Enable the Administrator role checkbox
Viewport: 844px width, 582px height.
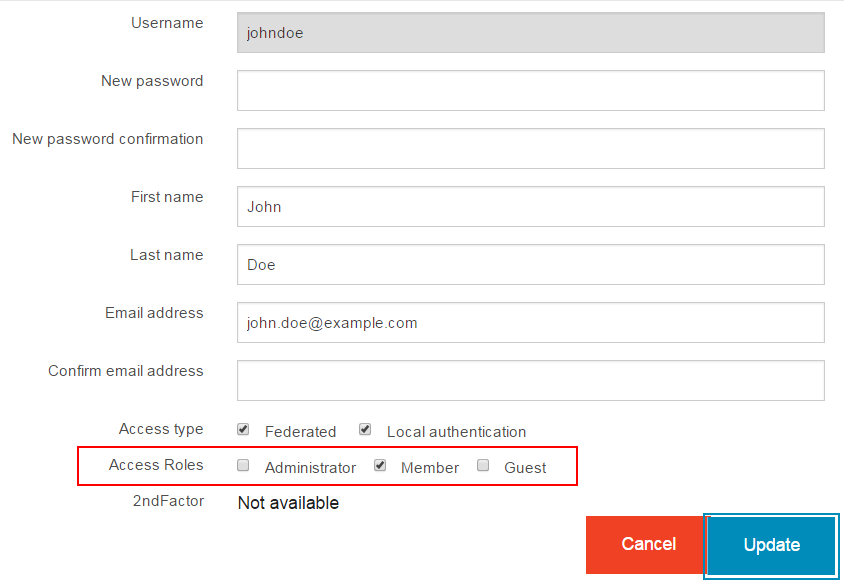point(243,465)
